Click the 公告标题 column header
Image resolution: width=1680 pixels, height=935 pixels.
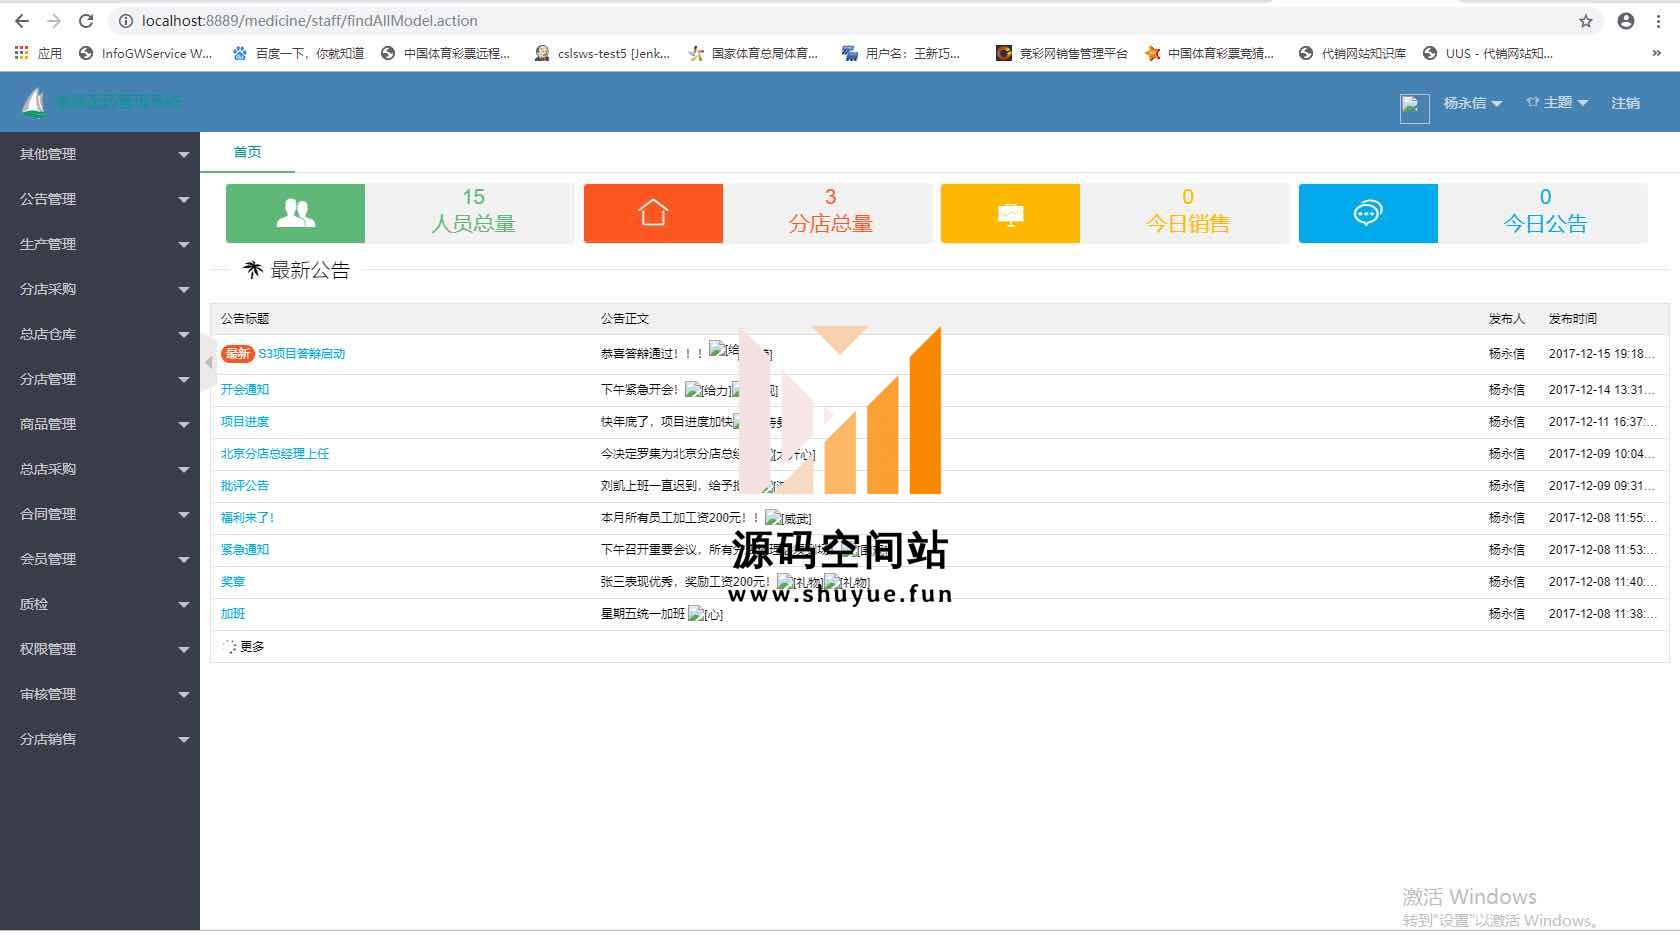[245, 319]
